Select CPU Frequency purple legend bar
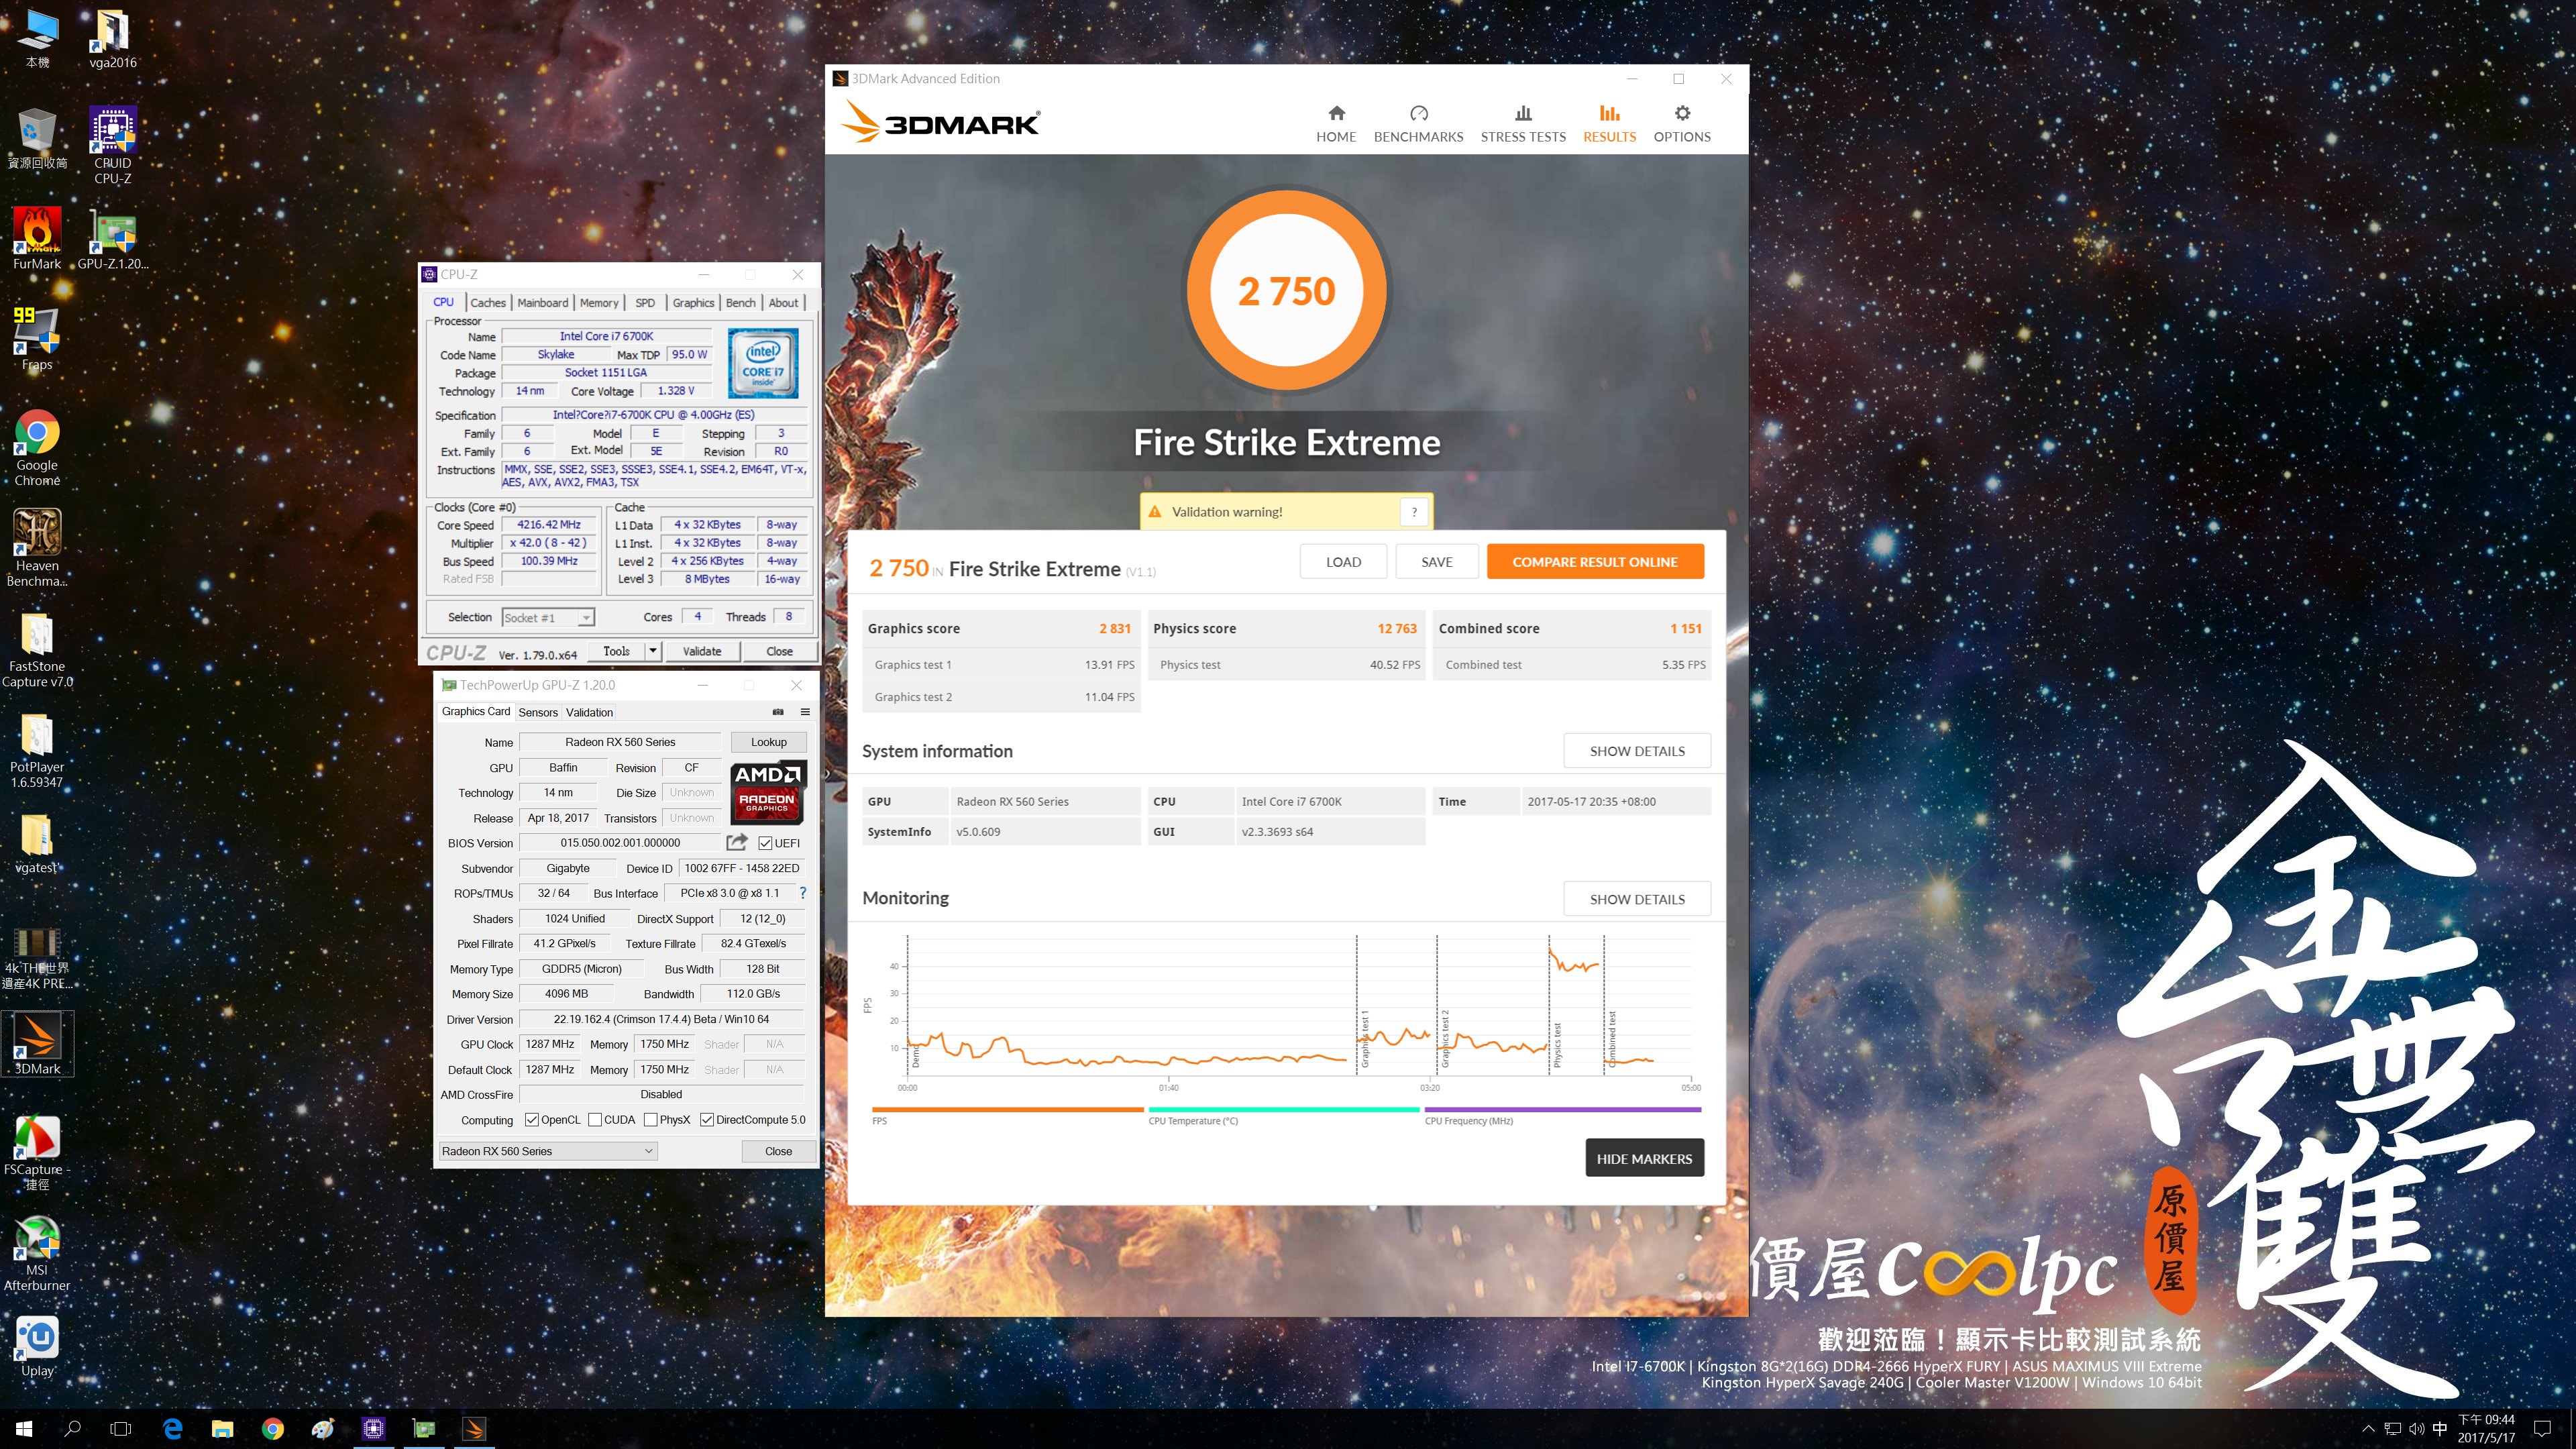Viewport: 2576px width, 1449px height. [x=1563, y=1110]
